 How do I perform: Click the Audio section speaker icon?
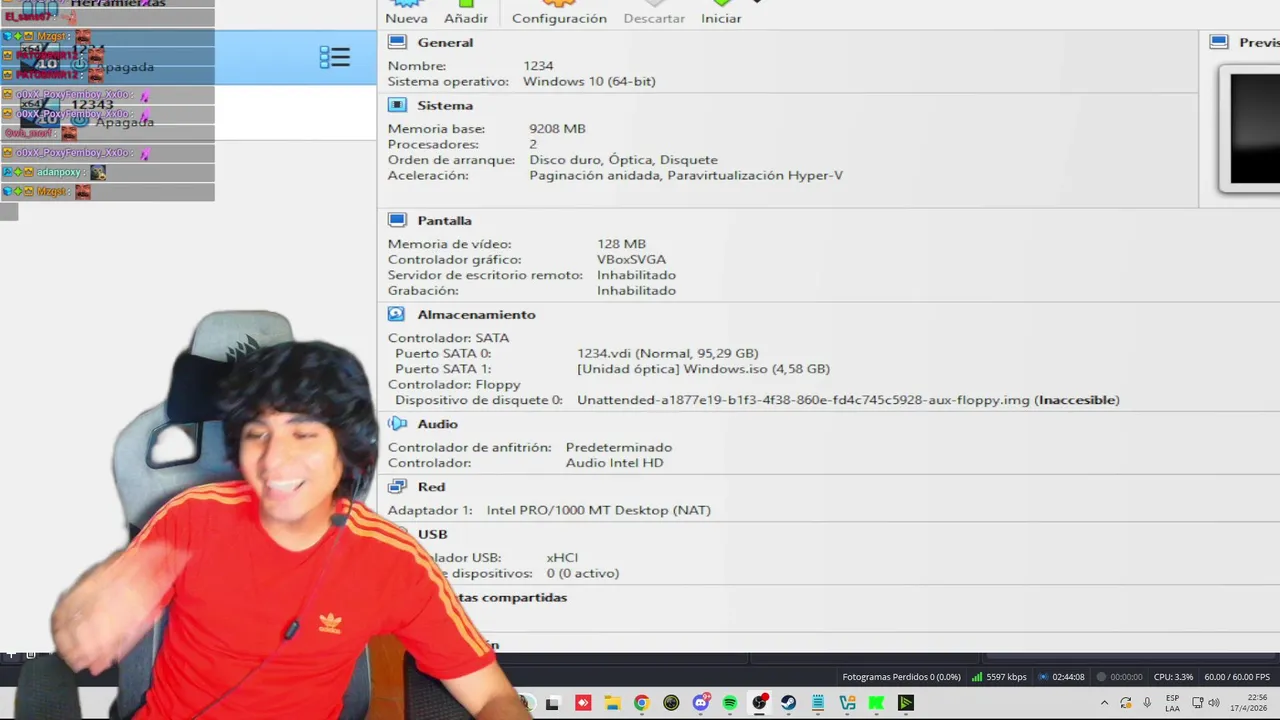[x=397, y=424]
